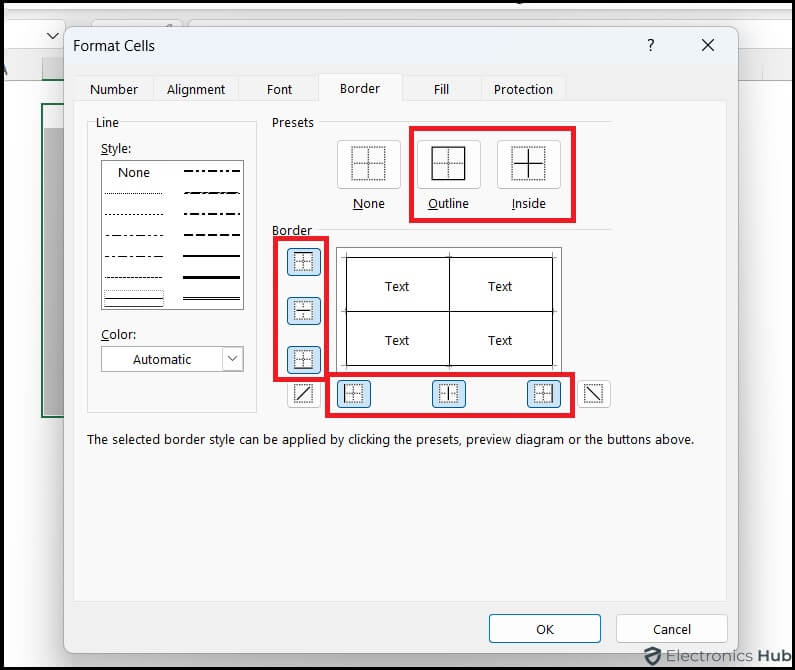Toggle the top border button
The height and width of the screenshot is (670, 795).
coord(304,262)
